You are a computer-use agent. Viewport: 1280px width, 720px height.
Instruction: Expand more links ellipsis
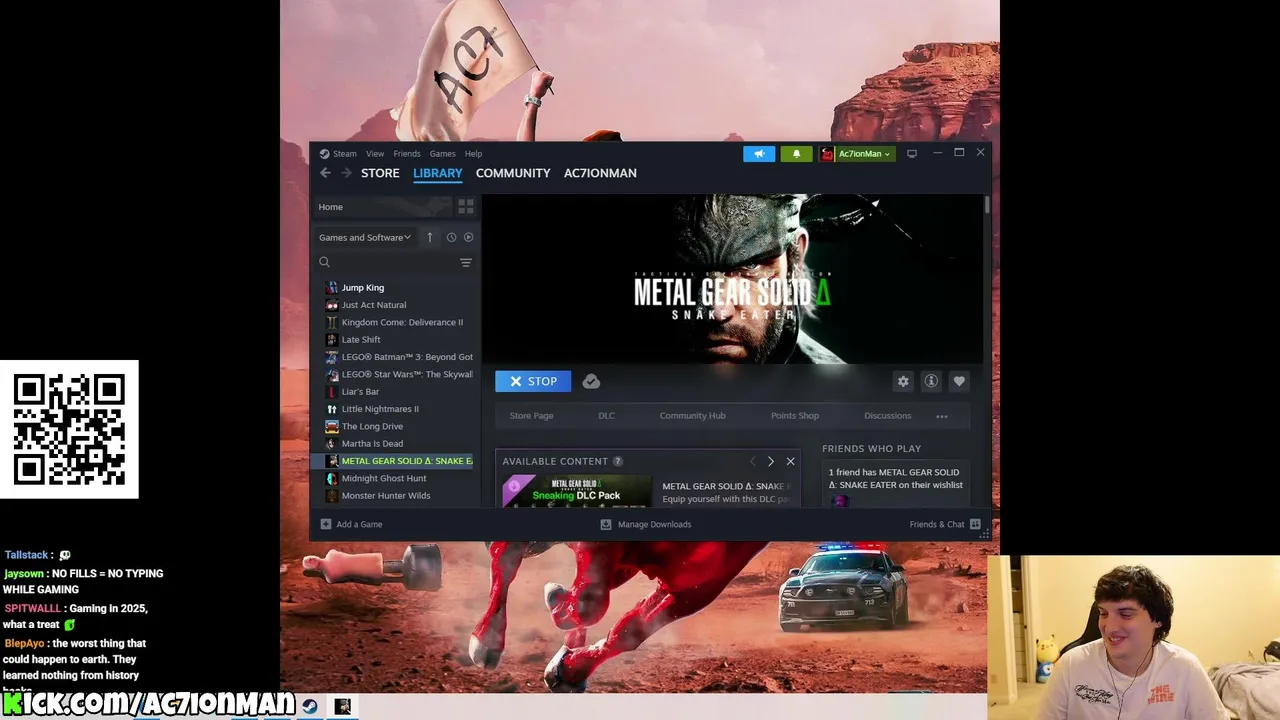pos(942,416)
